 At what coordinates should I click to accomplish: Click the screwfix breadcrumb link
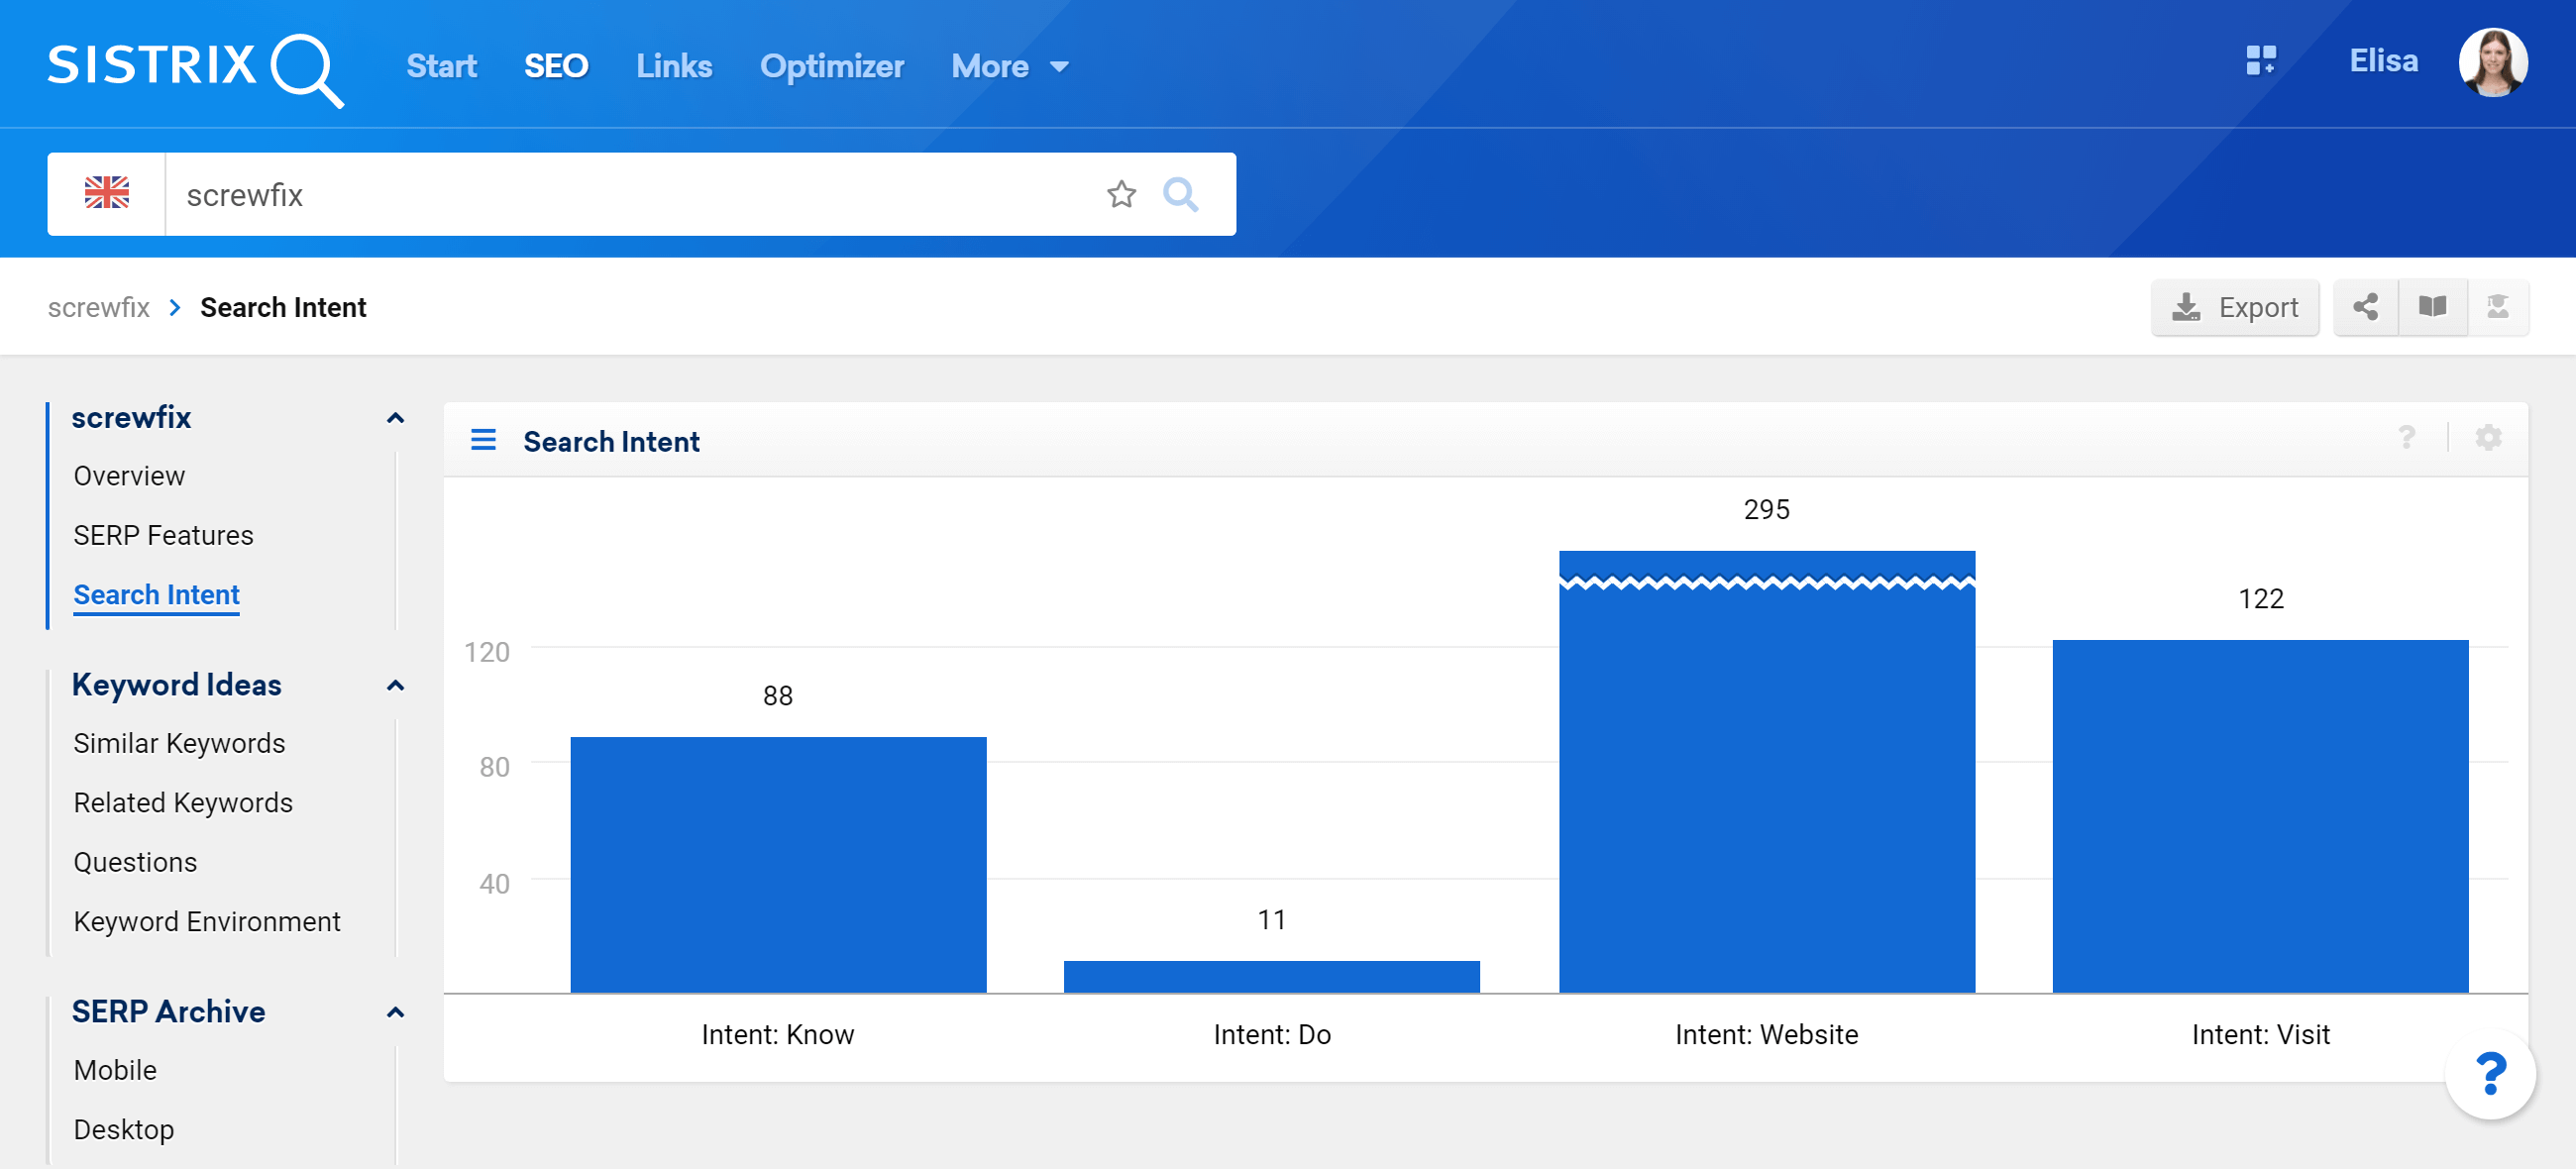click(x=99, y=307)
